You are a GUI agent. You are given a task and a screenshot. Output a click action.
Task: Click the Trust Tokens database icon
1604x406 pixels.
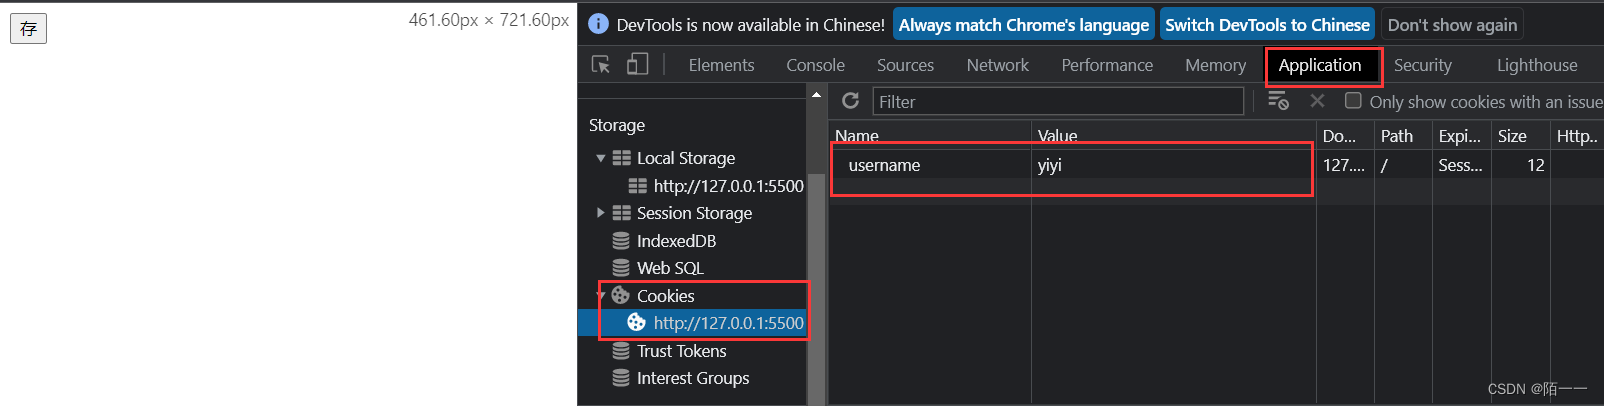[x=621, y=351]
